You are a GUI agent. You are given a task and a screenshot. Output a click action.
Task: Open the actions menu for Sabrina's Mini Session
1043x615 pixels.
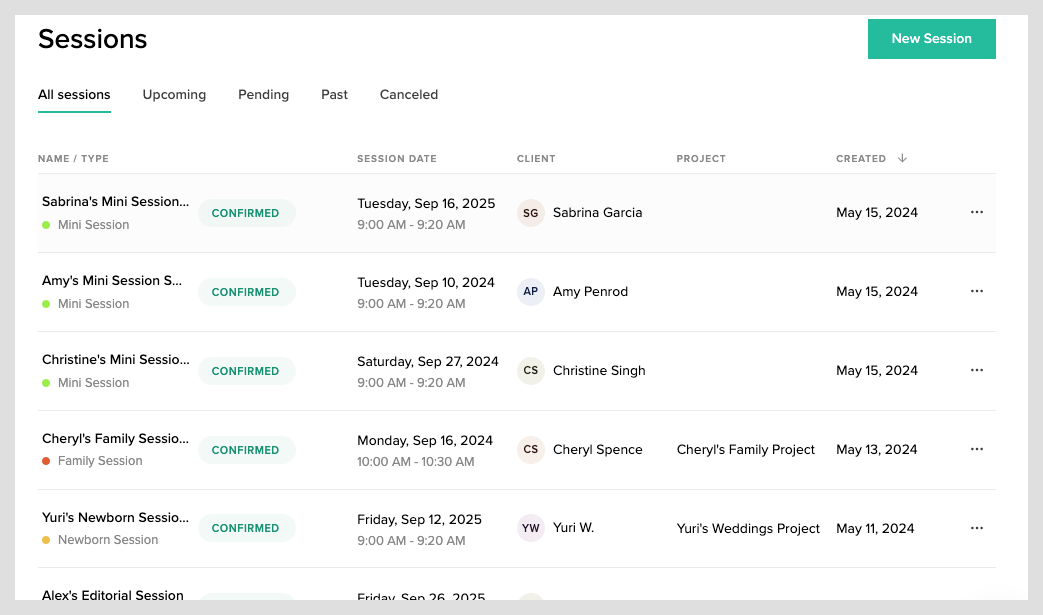pos(976,212)
